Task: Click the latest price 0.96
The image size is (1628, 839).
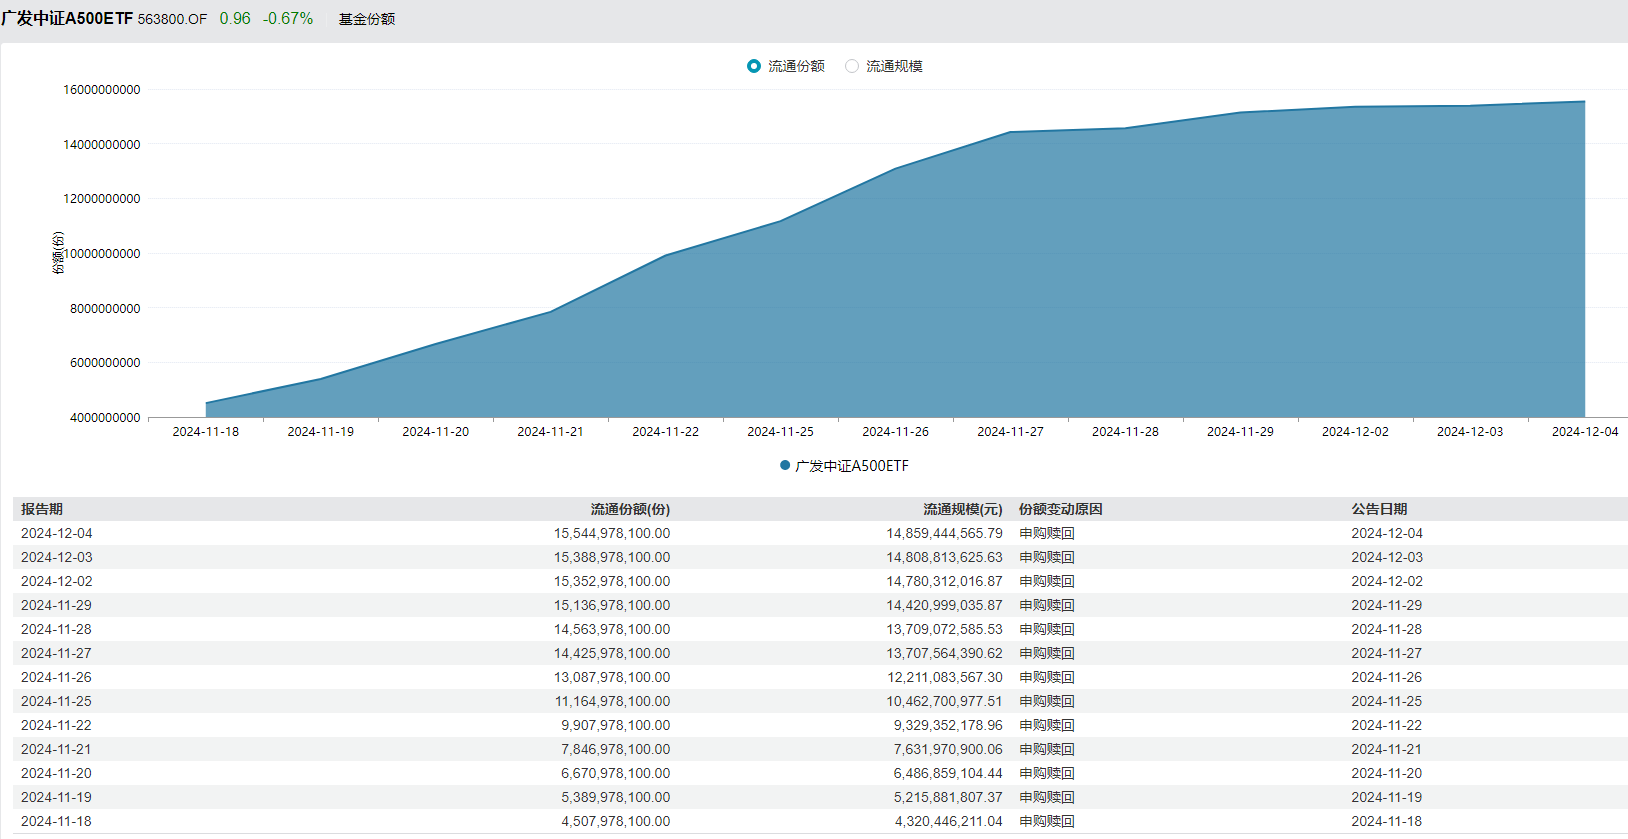Action: tap(235, 19)
